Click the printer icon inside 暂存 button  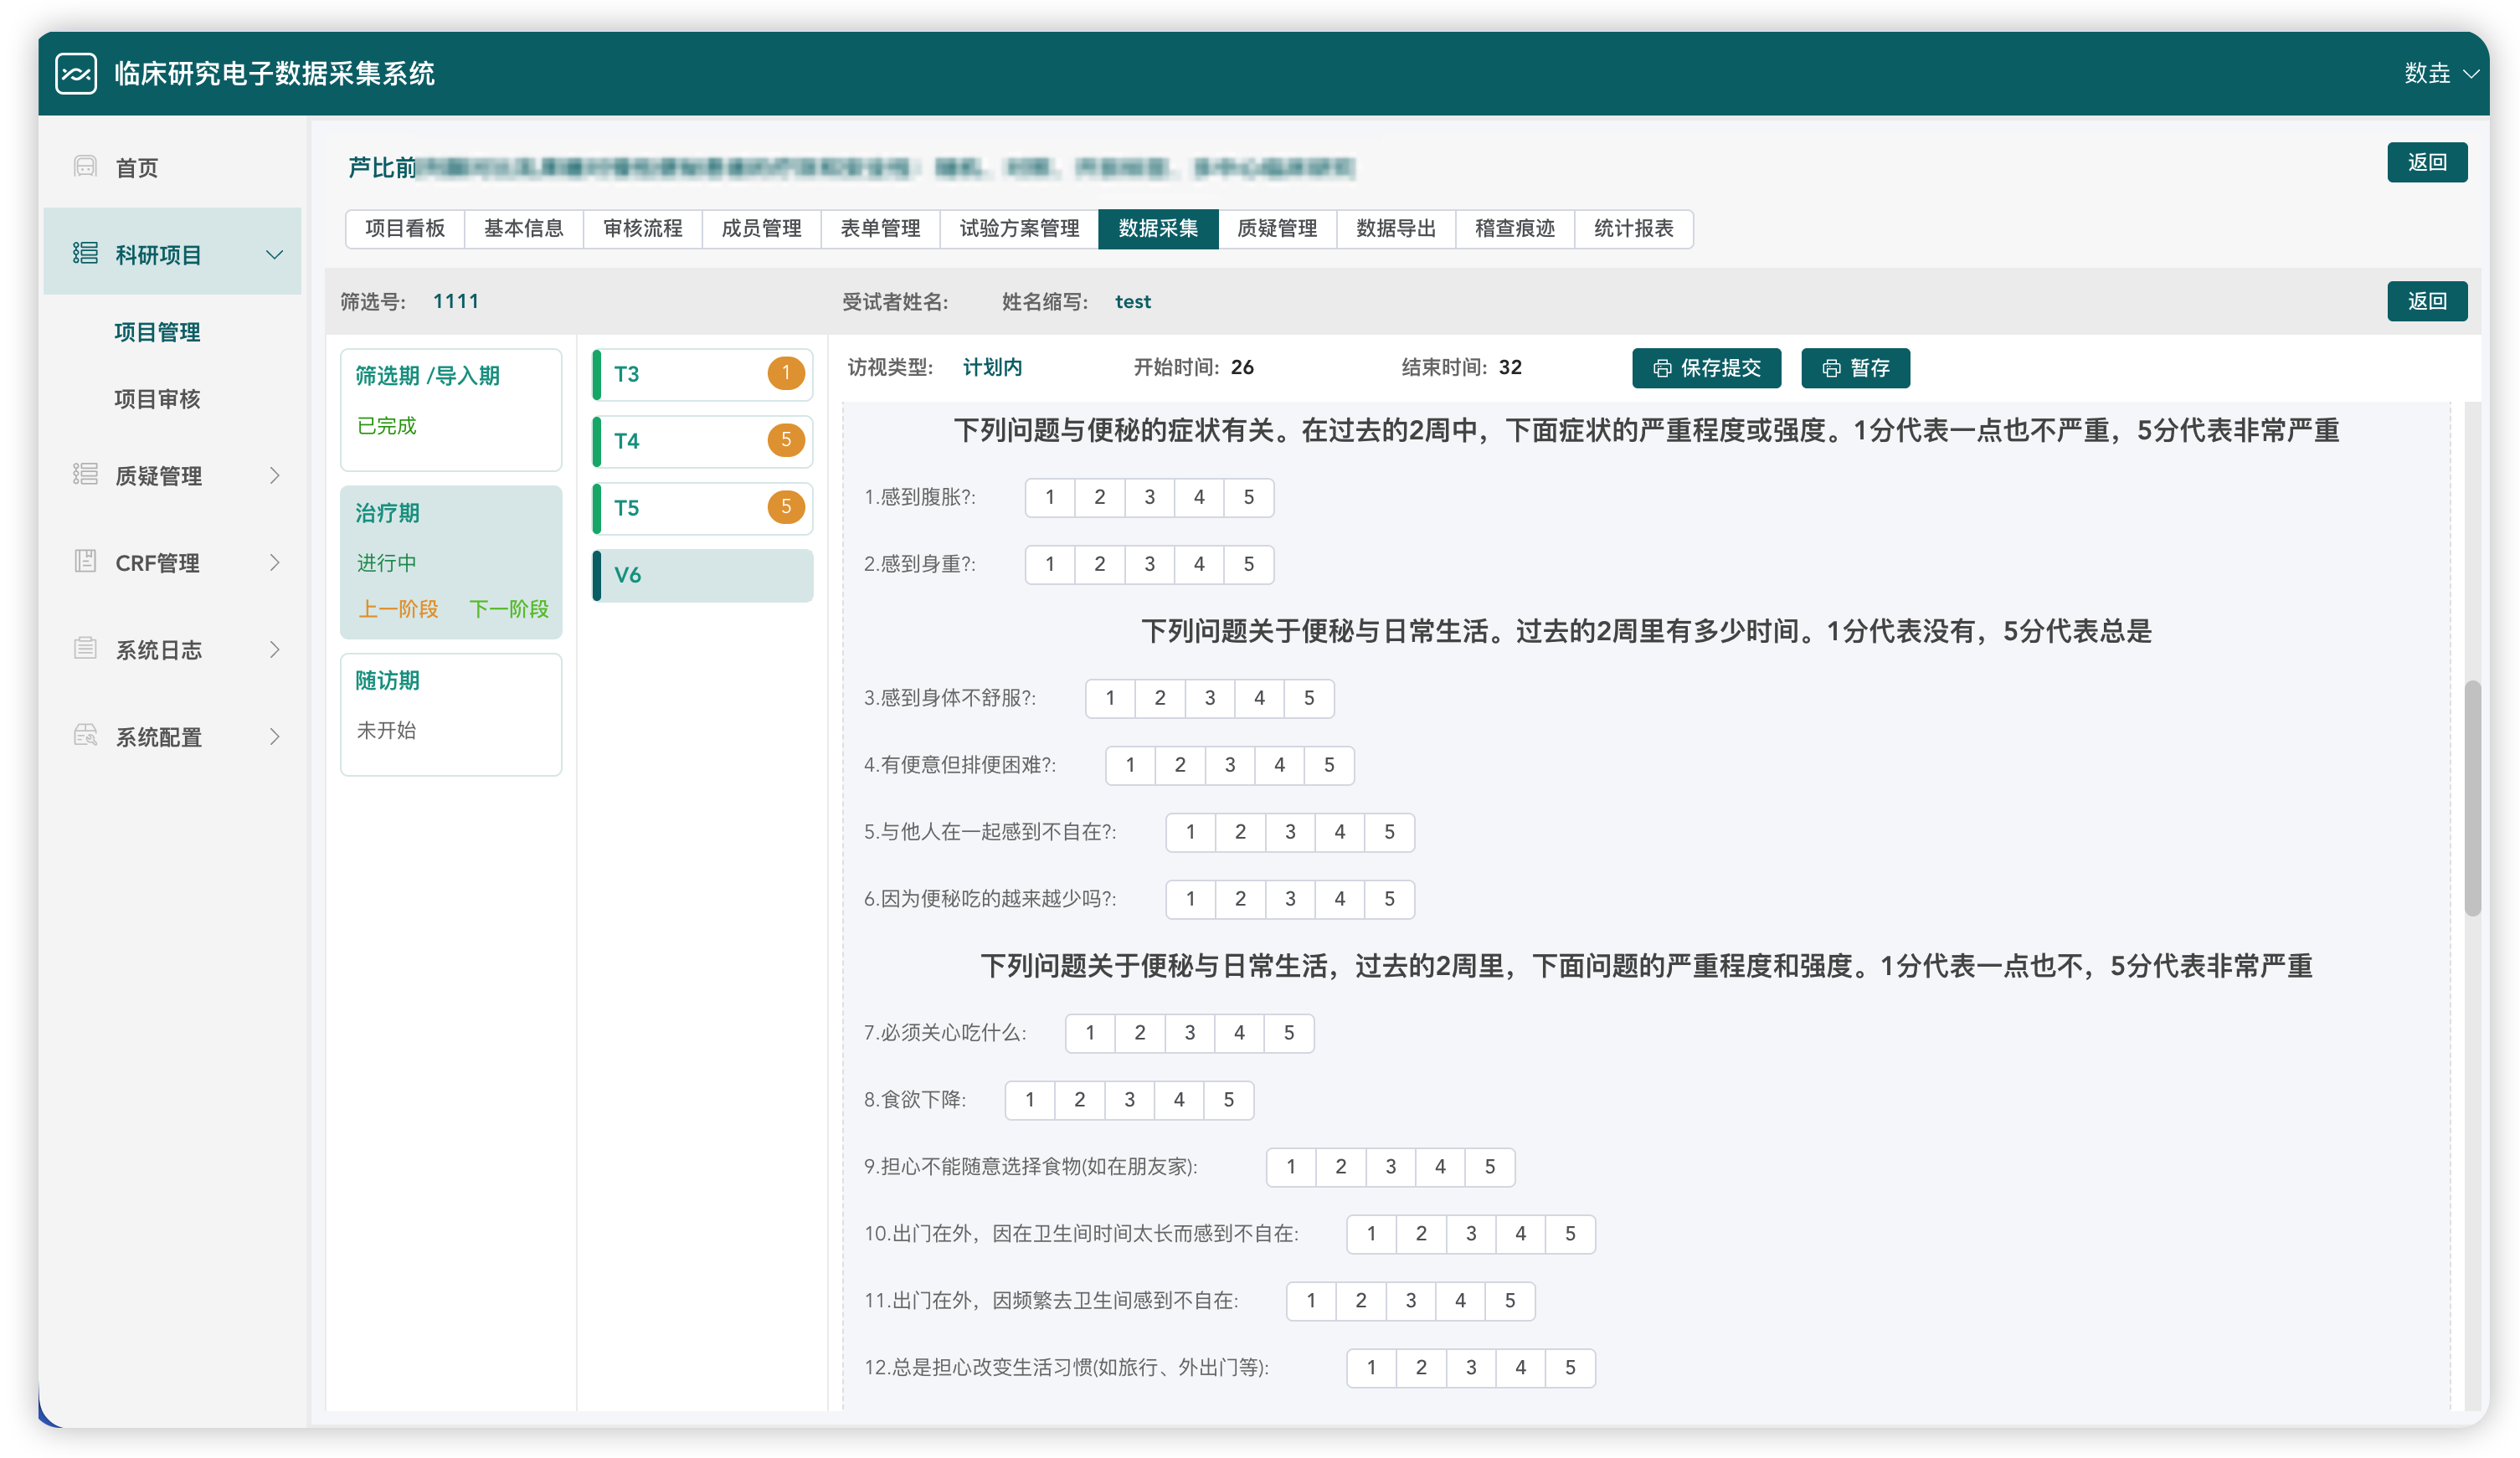(x=1831, y=368)
